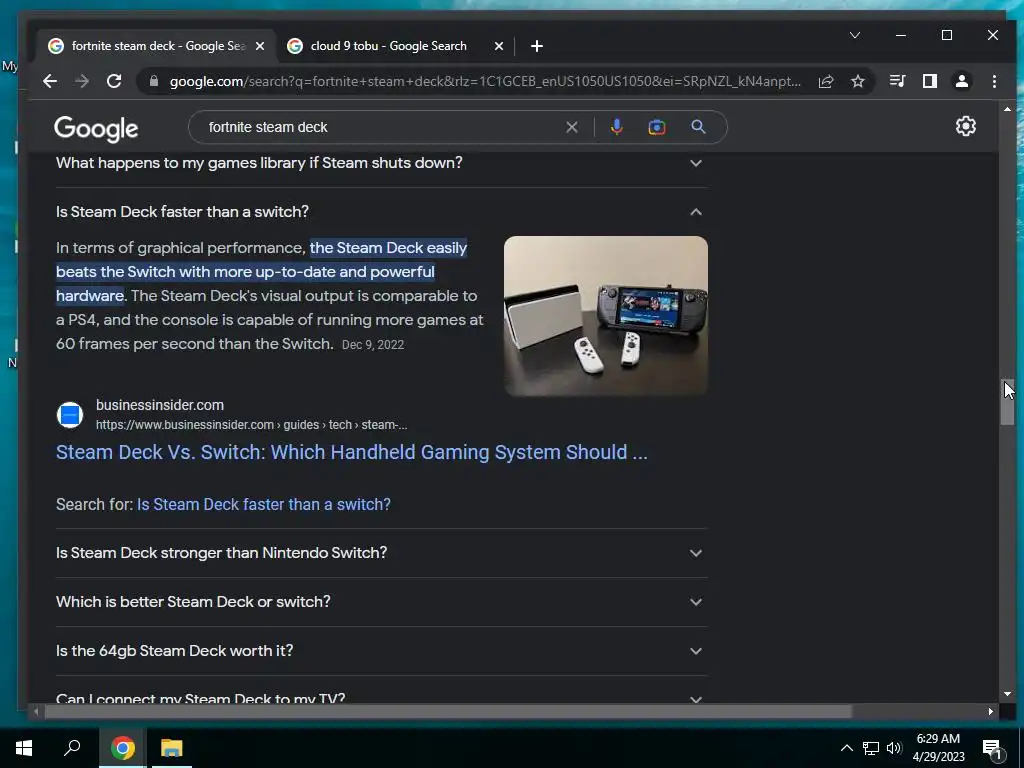Image resolution: width=1024 pixels, height=768 pixels.
Task: Open the Steam Deck and Switch photo
Action: [x=605, y=315]
